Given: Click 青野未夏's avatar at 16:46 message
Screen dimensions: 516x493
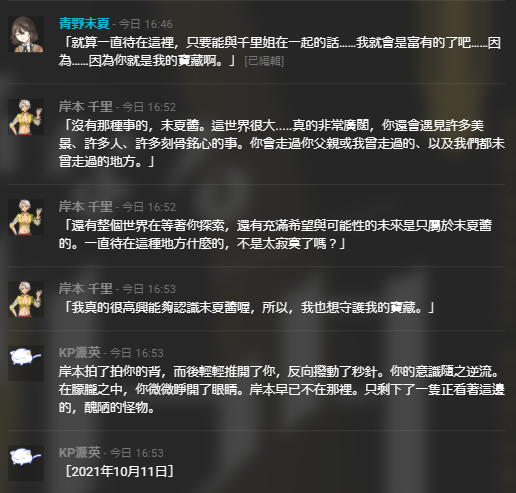Looking at the screenshot, I should [x=26, y=34].
